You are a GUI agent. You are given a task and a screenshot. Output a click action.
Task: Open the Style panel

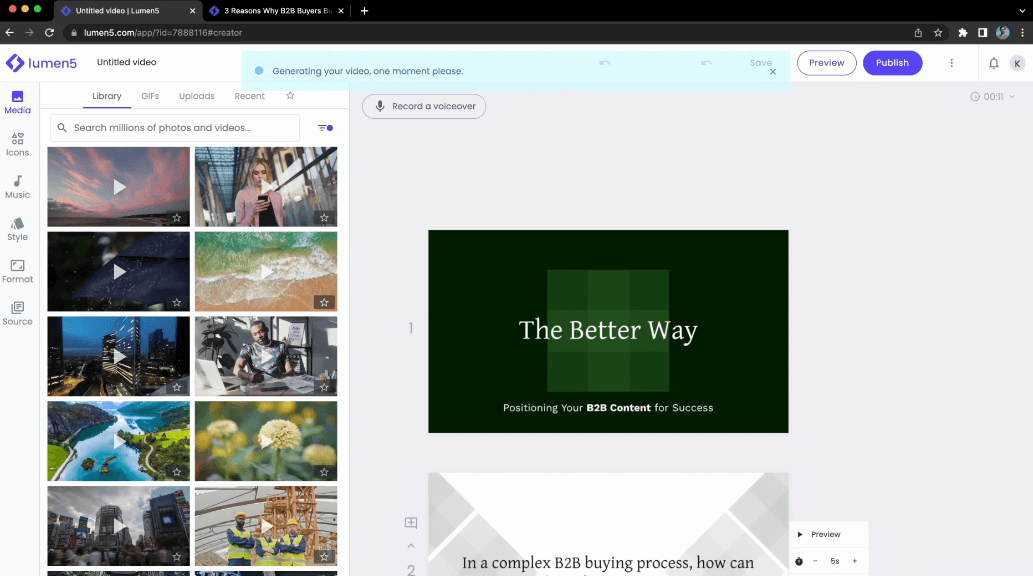click(x=17, y=230)
